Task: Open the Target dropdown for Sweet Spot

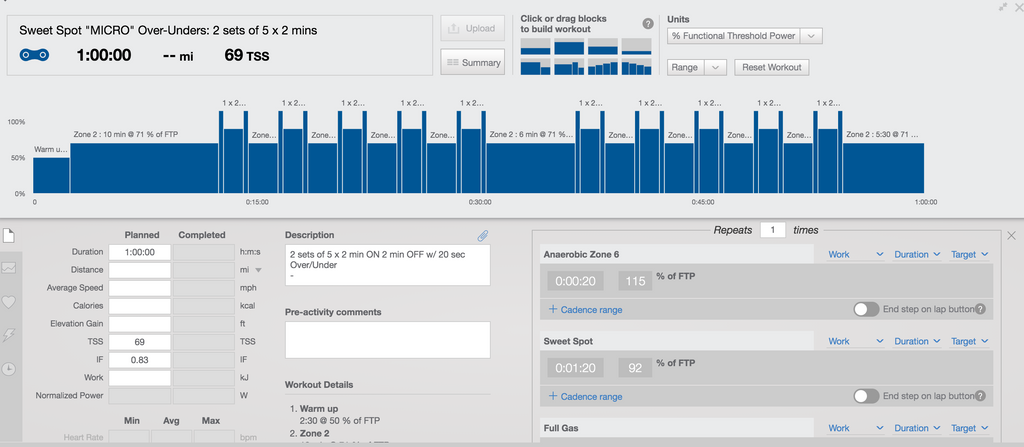Action: pos(970,341)
